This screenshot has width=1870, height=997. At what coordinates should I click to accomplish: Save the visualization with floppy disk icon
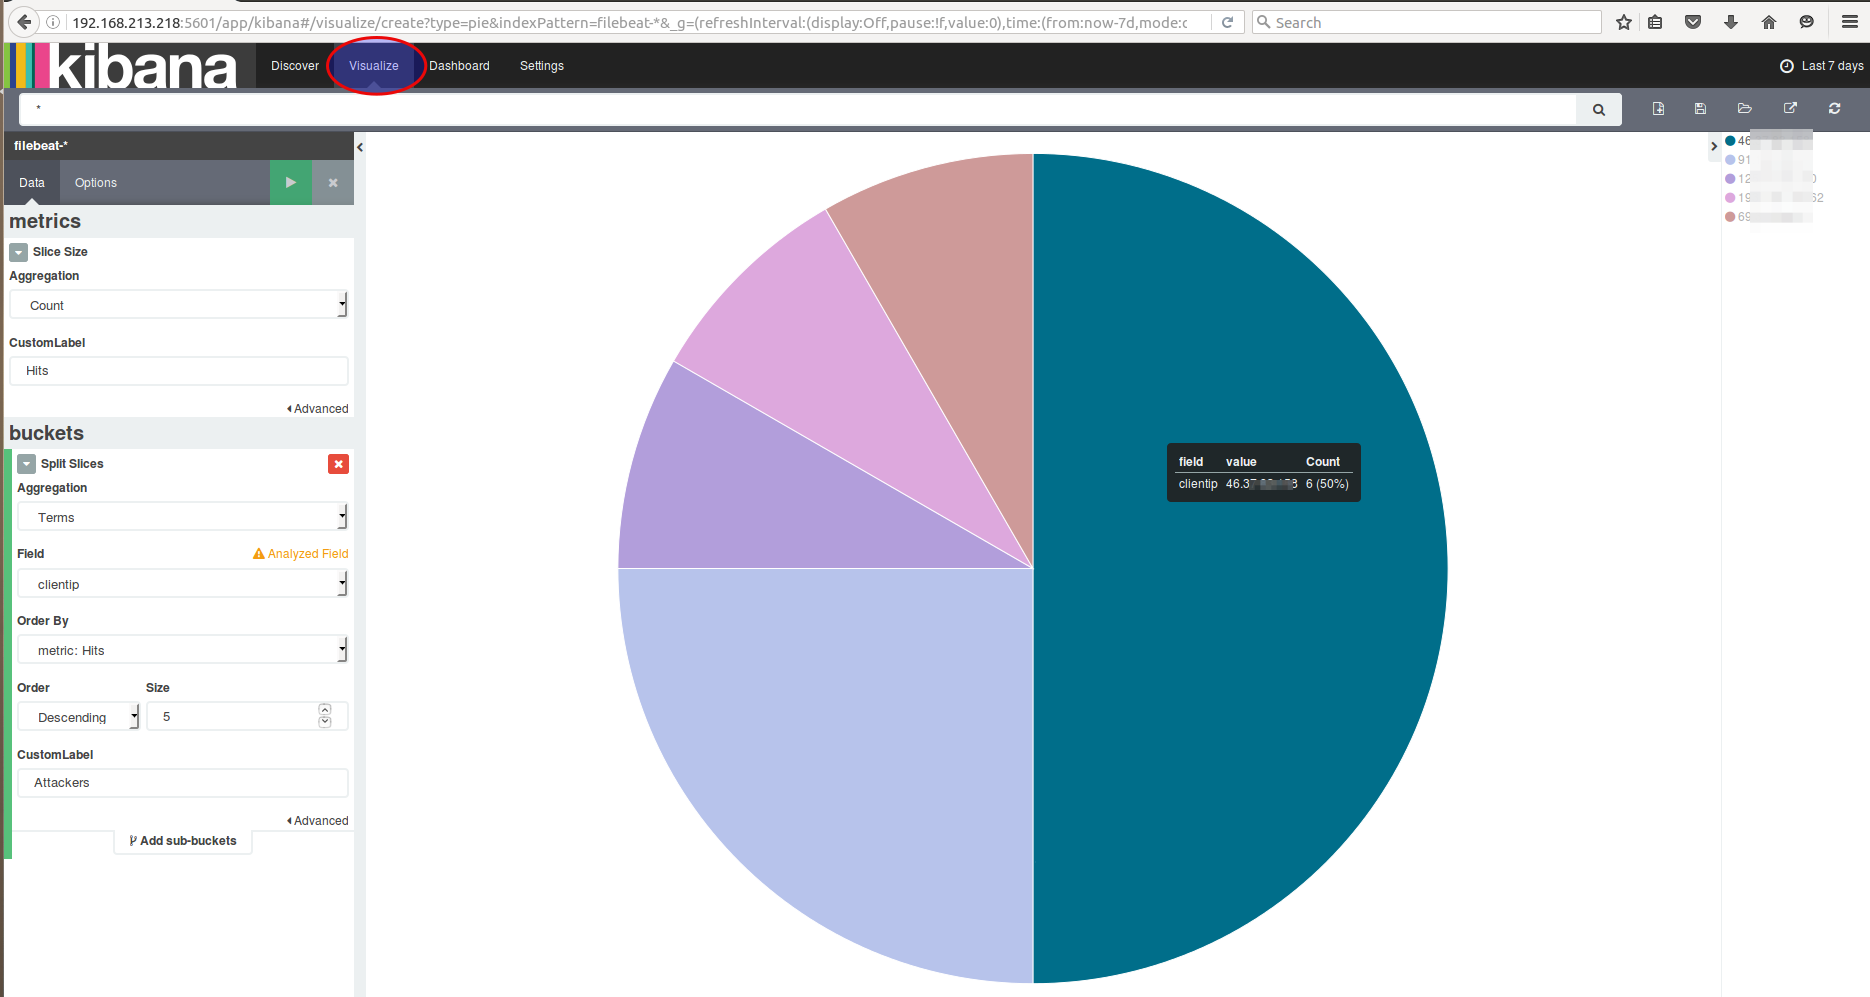click(x=1700, y=109)
